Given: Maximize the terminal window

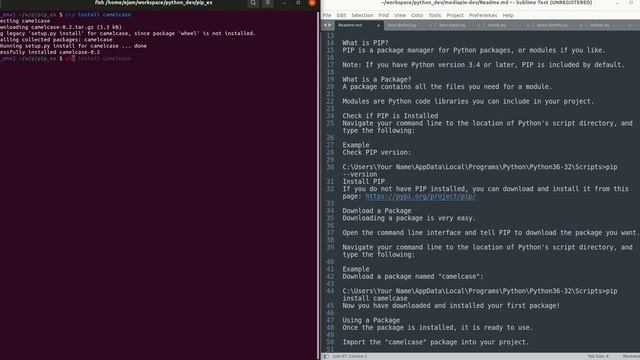Looking at the screenshot, I should click(298, 3).
